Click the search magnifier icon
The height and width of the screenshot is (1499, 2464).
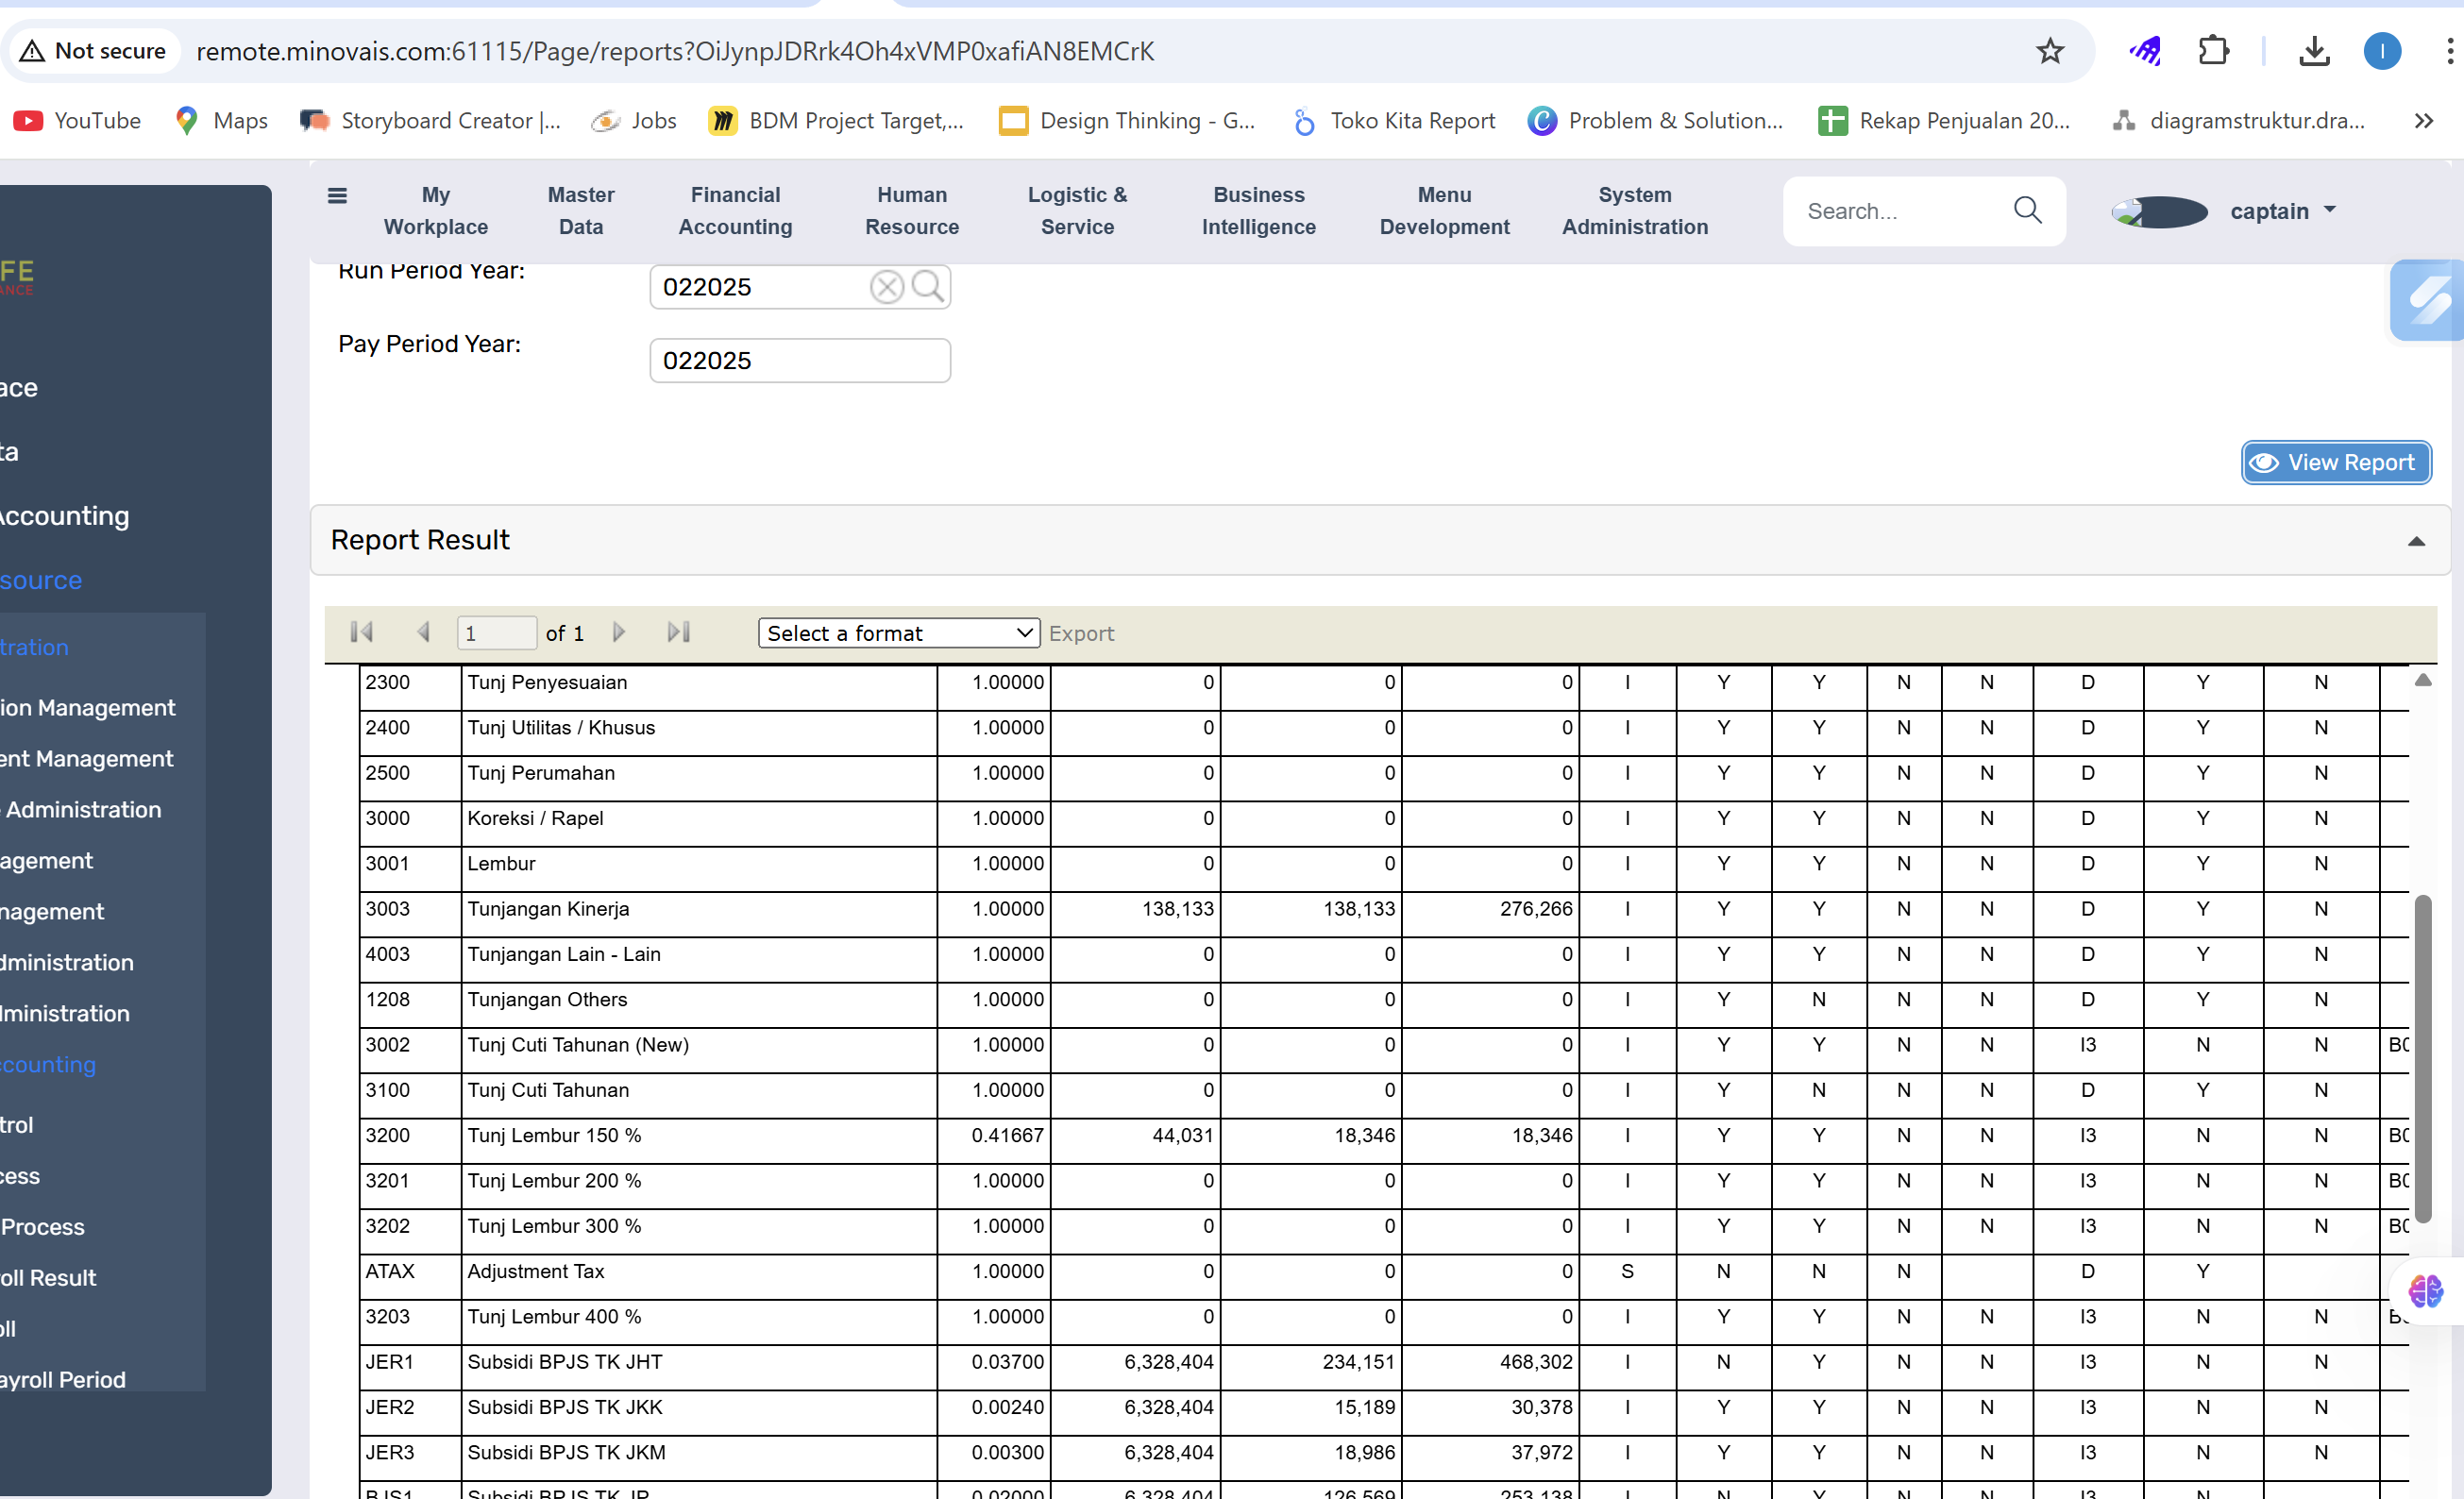point(2027,210)
